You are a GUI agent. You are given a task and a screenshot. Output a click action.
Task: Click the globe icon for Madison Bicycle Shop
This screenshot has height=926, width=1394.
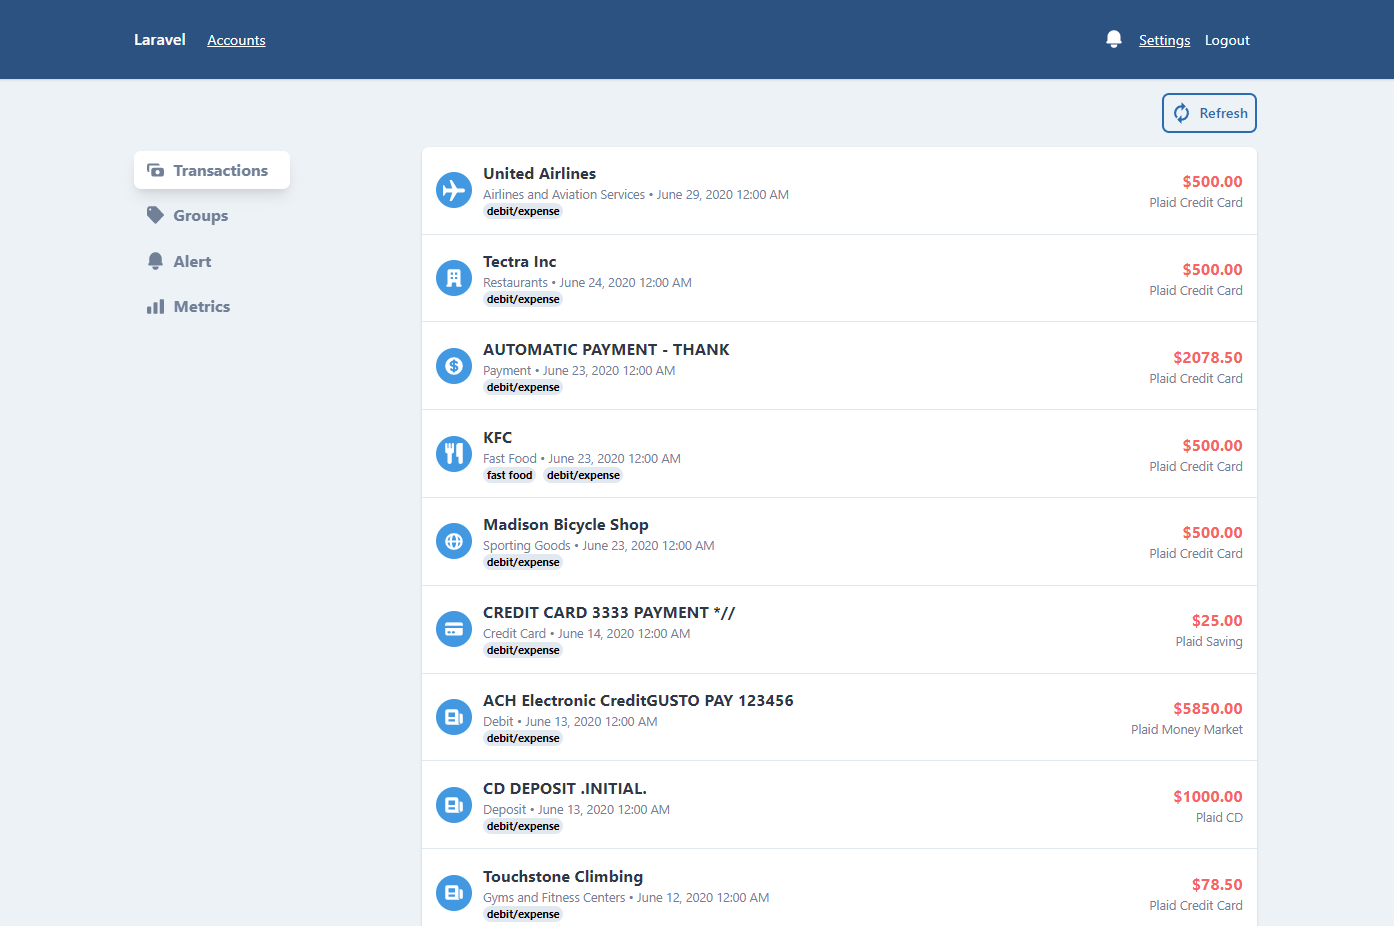pos(454,542)
